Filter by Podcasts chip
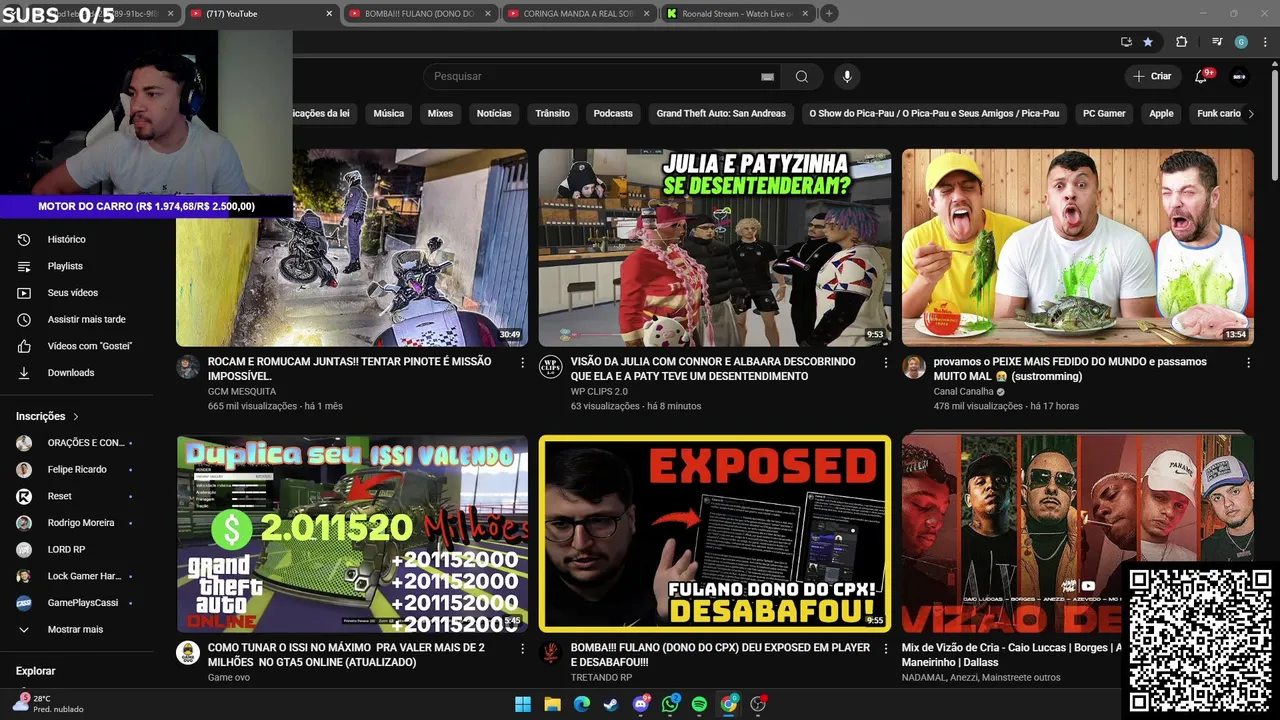 [613, 114]
